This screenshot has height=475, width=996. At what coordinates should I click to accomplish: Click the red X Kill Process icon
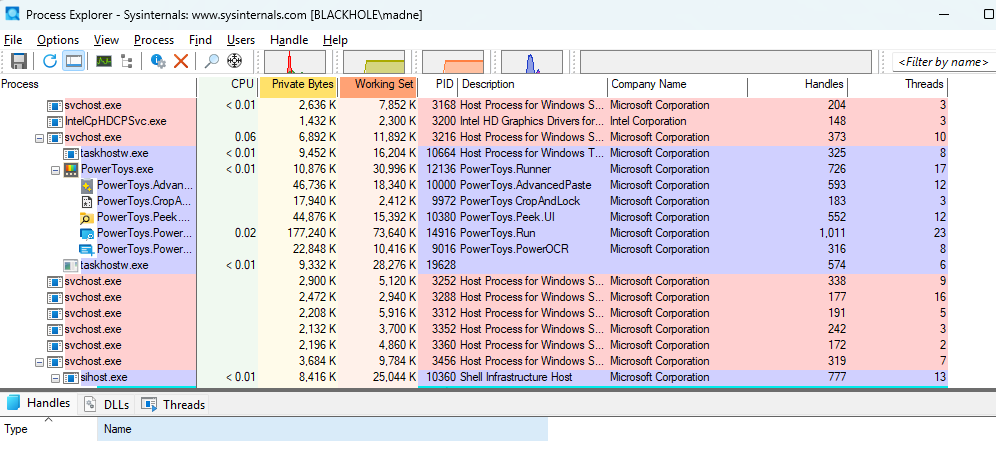181,61
